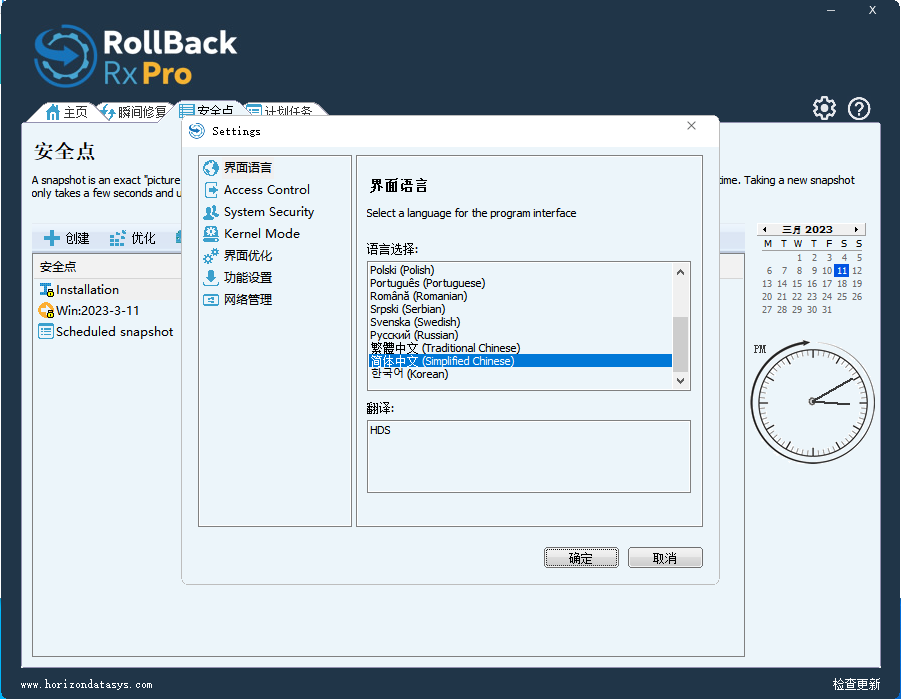Select Português (Portuguese) language

tap(520, 283)
